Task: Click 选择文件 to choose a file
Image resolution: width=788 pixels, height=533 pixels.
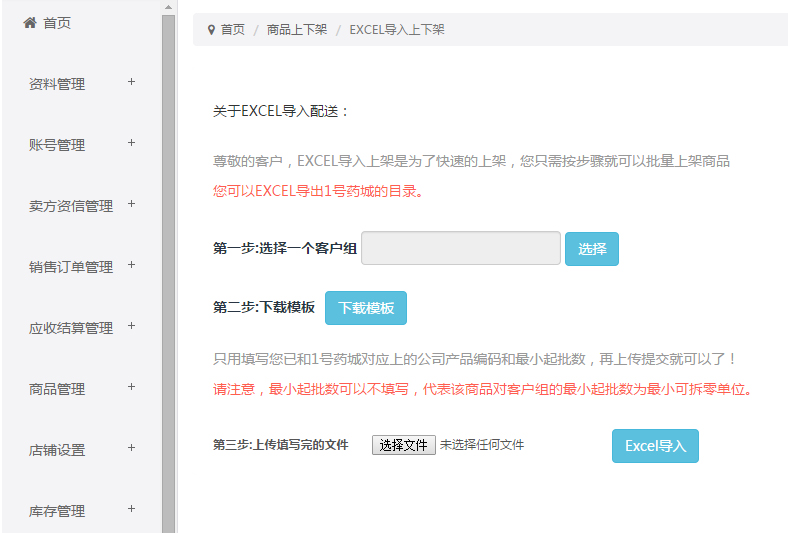Action: tap(404, 445)
